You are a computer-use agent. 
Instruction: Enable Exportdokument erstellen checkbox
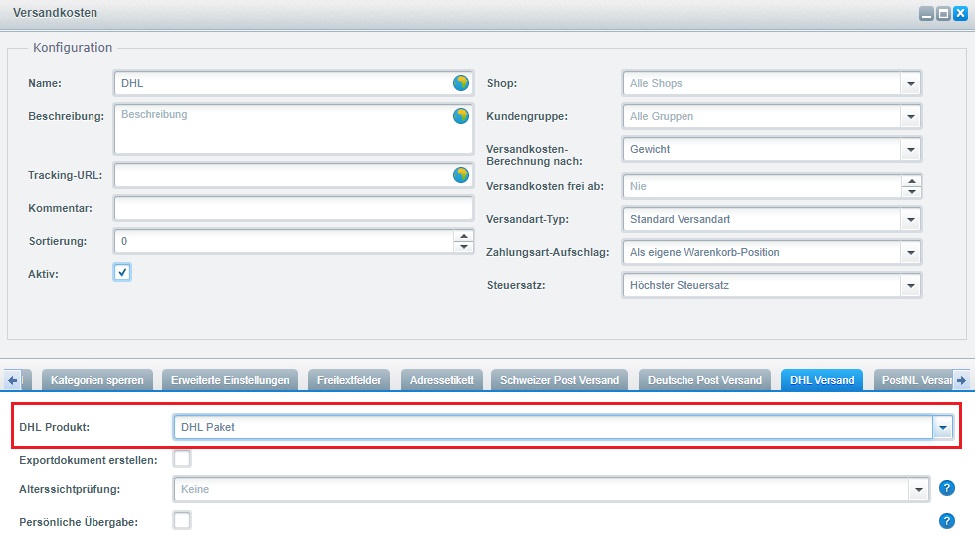pos(182,459)
